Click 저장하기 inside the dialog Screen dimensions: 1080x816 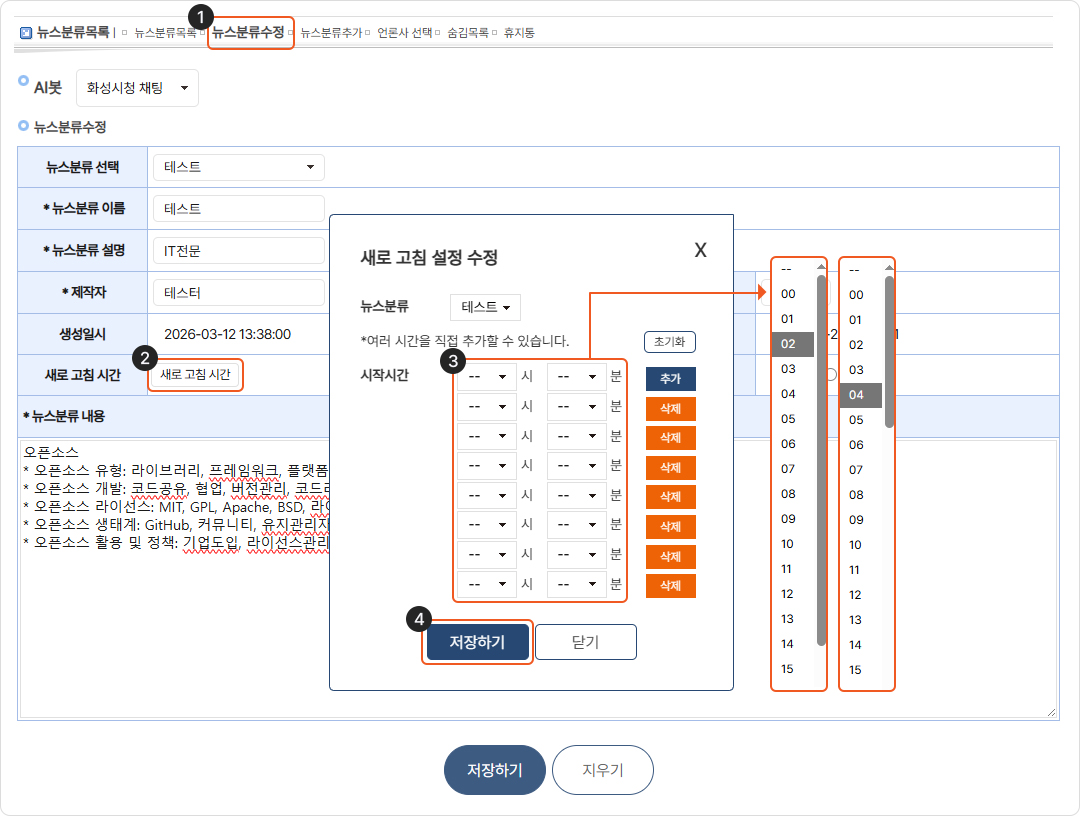477,642
